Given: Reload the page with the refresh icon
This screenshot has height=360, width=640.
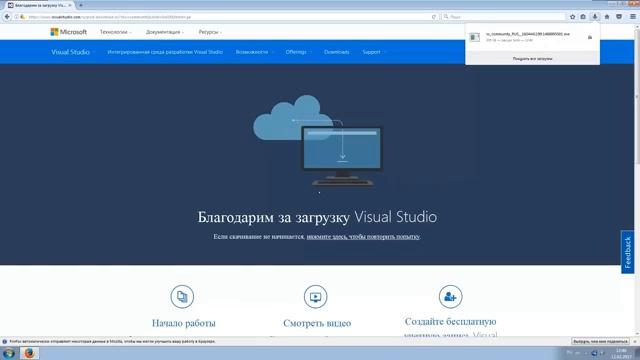Looking at the screenshot, I should click(433, 17).
